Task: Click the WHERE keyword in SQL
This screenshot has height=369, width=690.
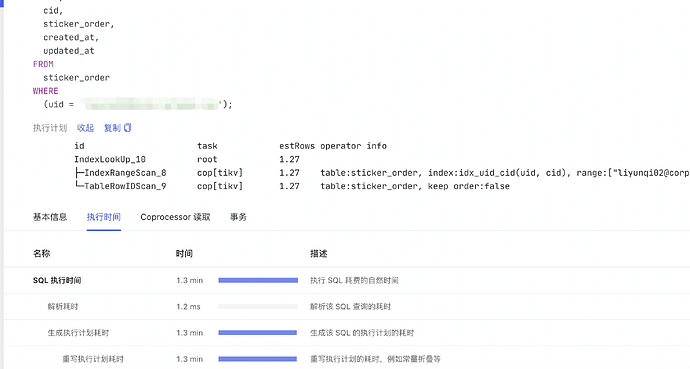Action: coord(46,91)
